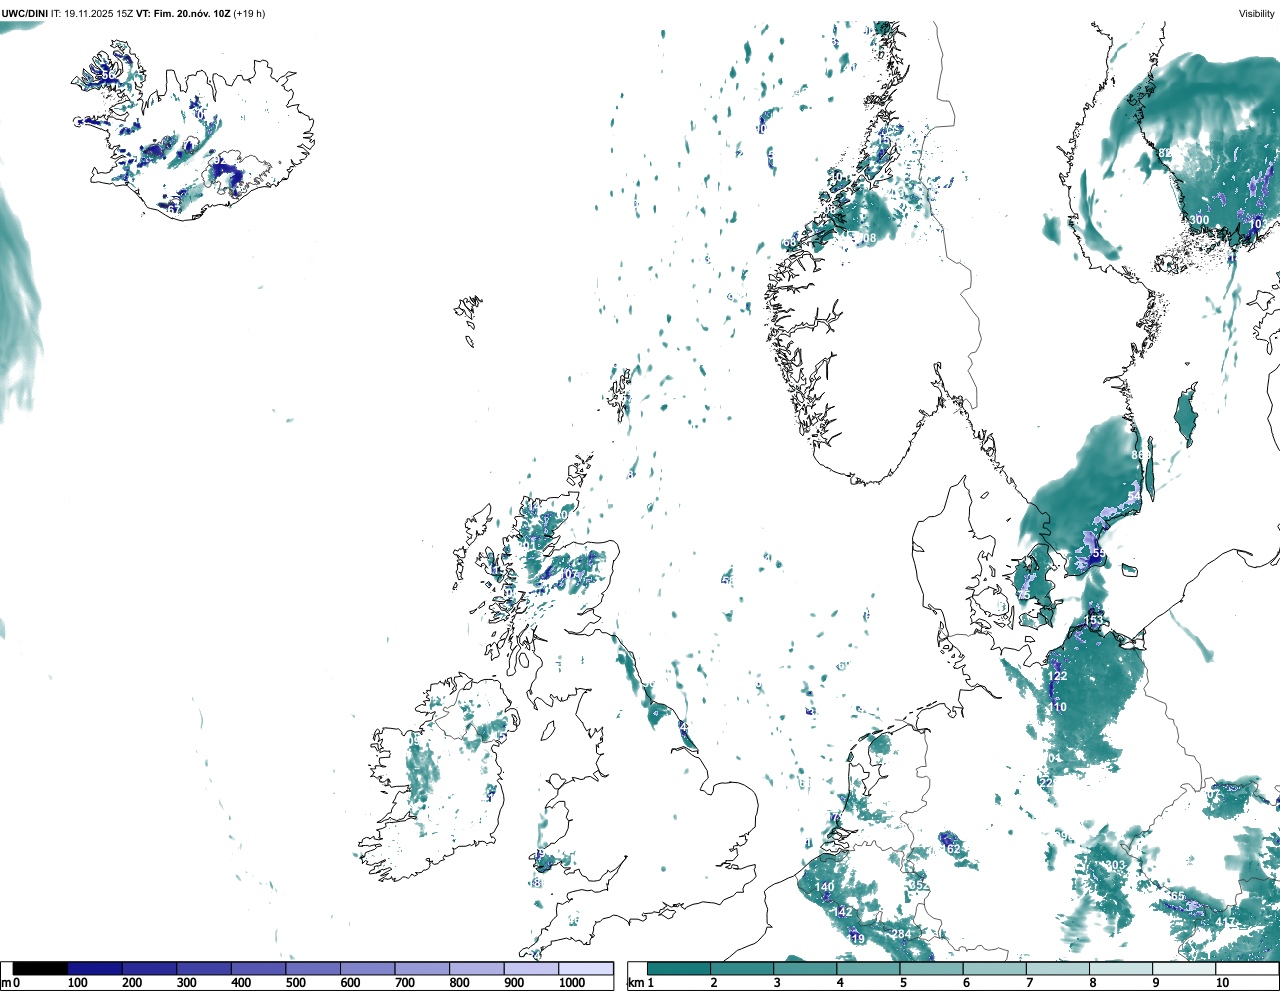This screenshot has width=1280, height=991.
Task: Pick the 200–300 m legend swatch
Action: (x=150, y=969)
